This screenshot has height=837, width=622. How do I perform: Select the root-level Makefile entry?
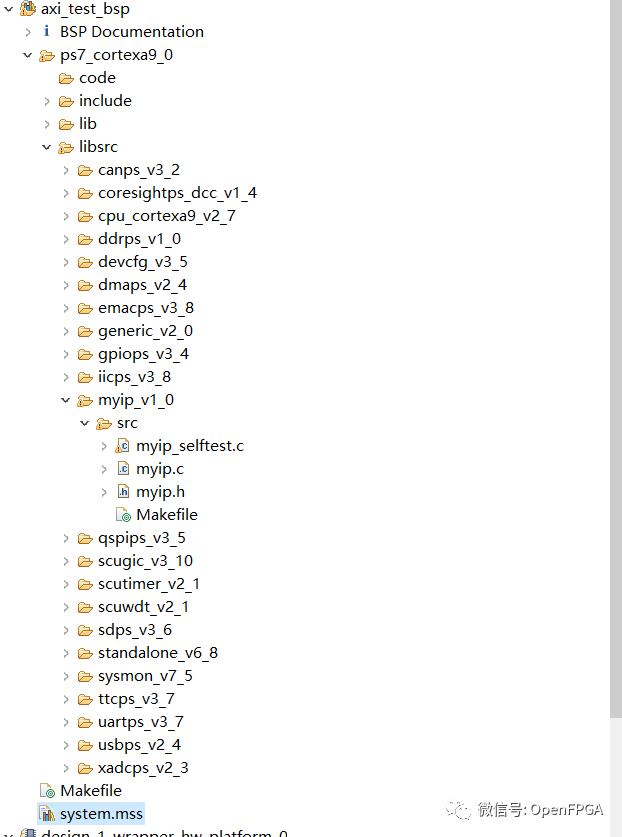click(x=90, y=791)
